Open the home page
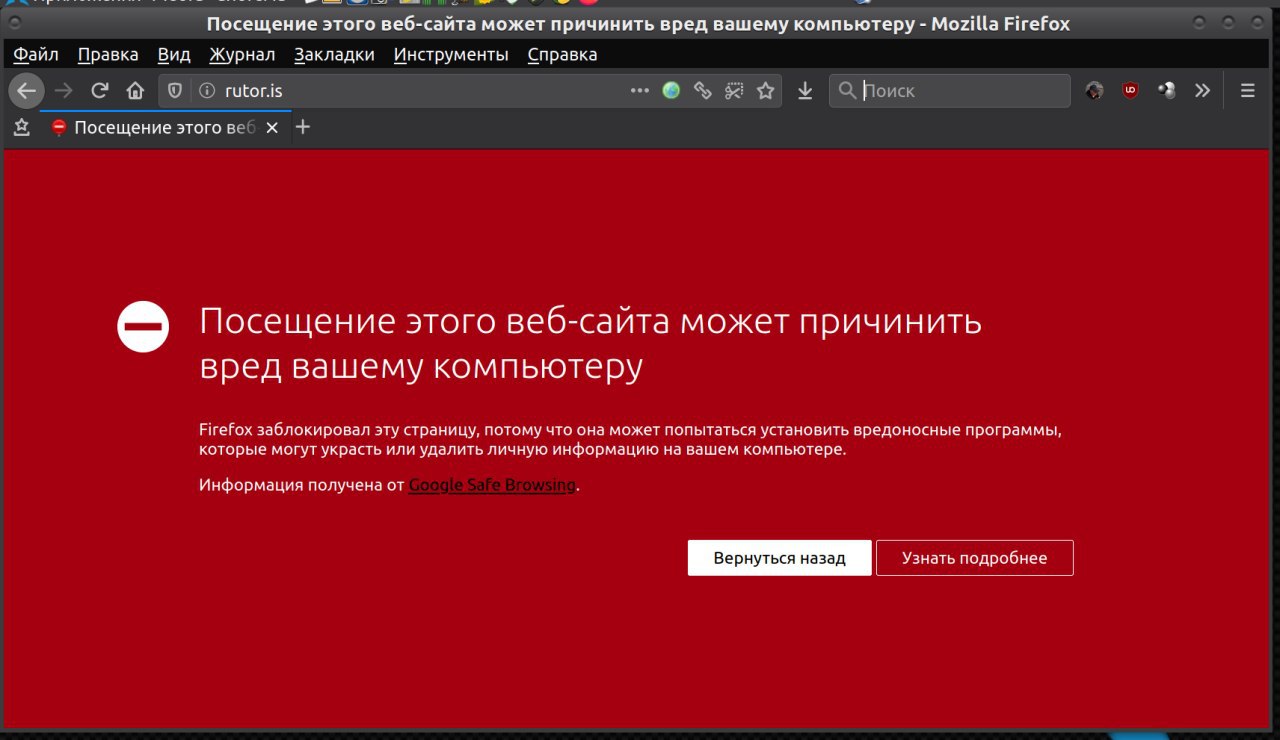This screenshot has width=1280, height=740. (x=135, y=91)
